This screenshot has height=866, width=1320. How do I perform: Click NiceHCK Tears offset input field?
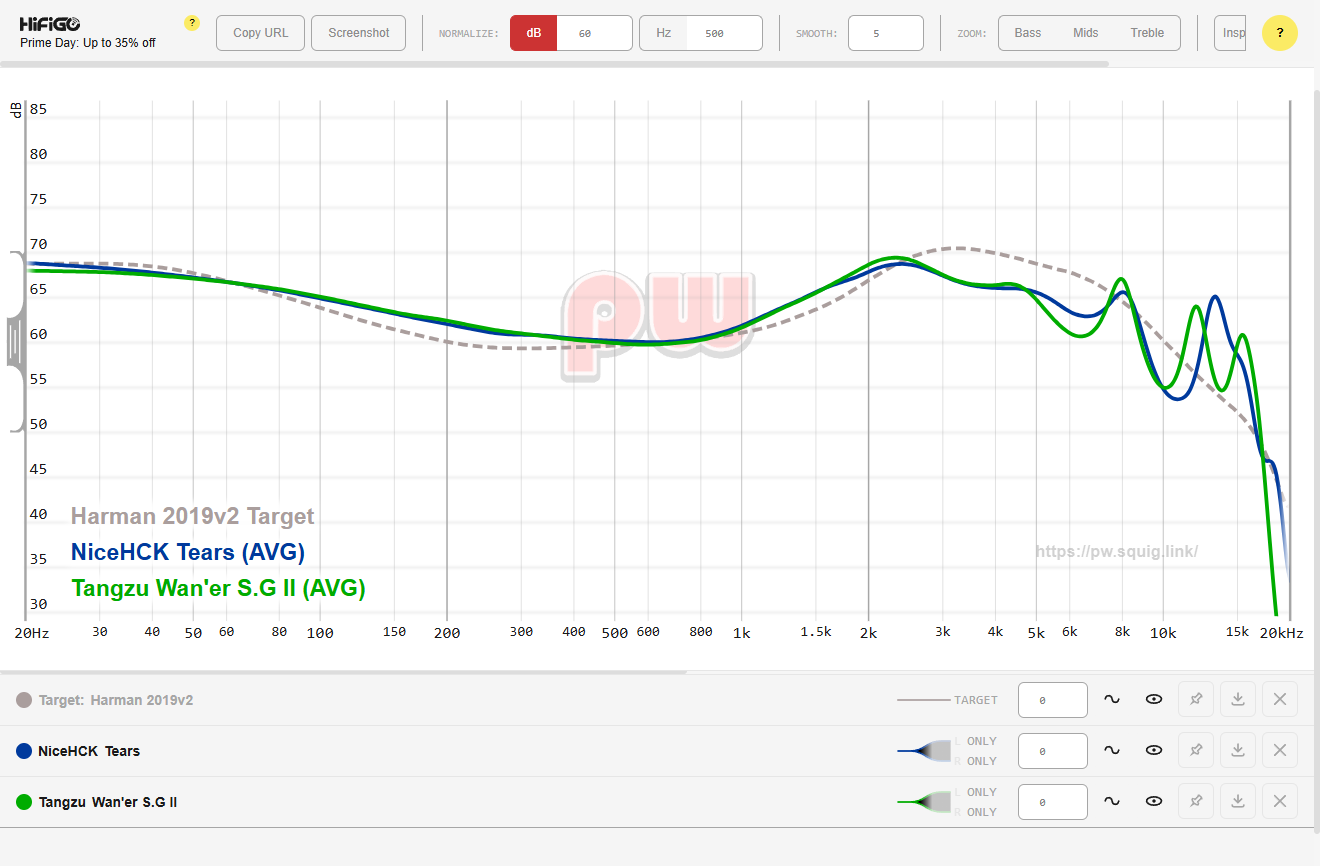pos(1053,751)
